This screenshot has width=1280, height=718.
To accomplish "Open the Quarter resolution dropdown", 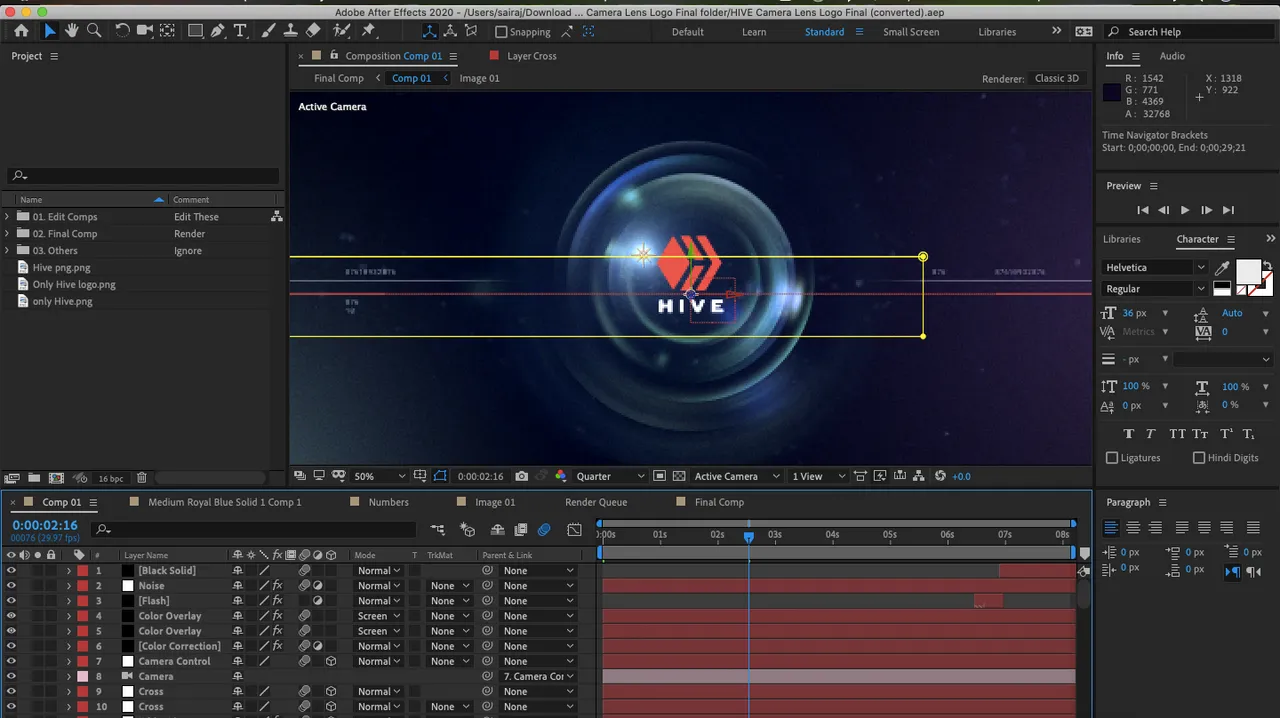I will click(609, 476).
